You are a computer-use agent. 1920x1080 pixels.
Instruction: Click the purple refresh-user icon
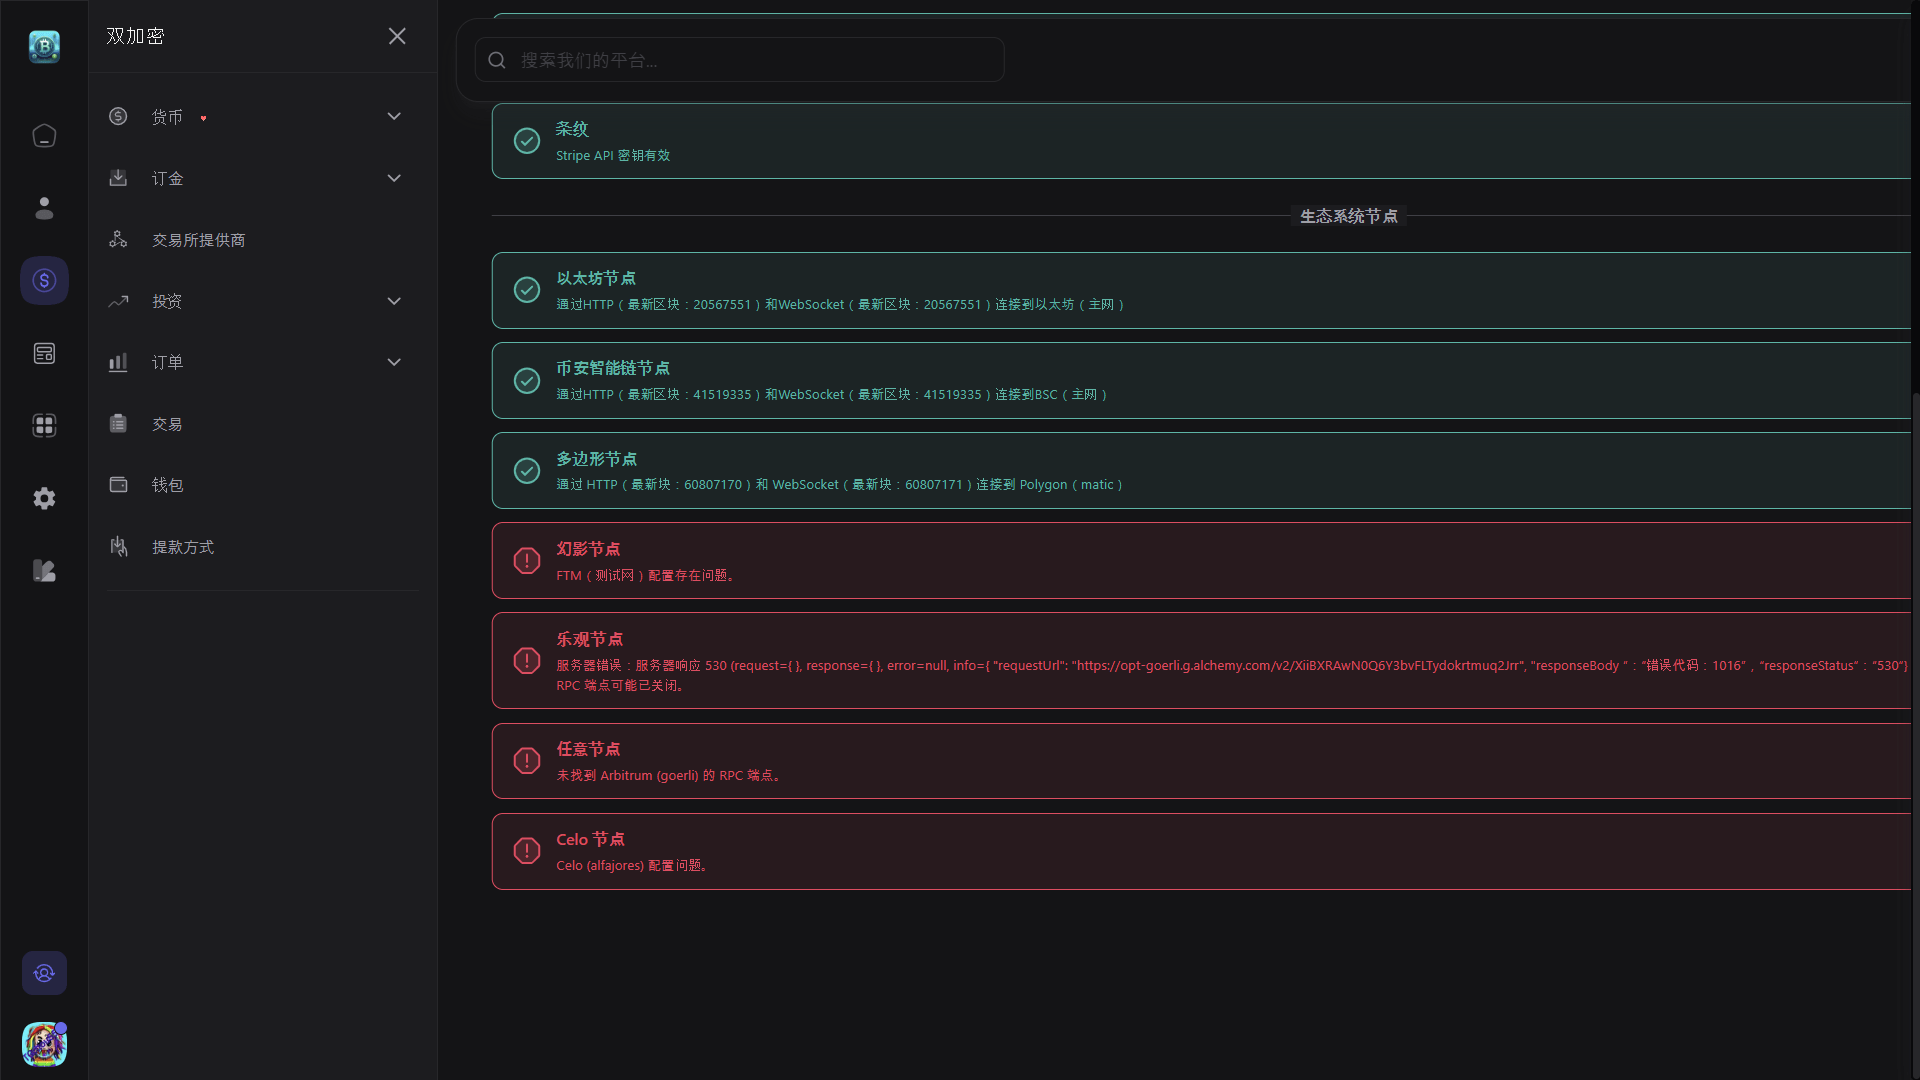[x=44, y=973]
